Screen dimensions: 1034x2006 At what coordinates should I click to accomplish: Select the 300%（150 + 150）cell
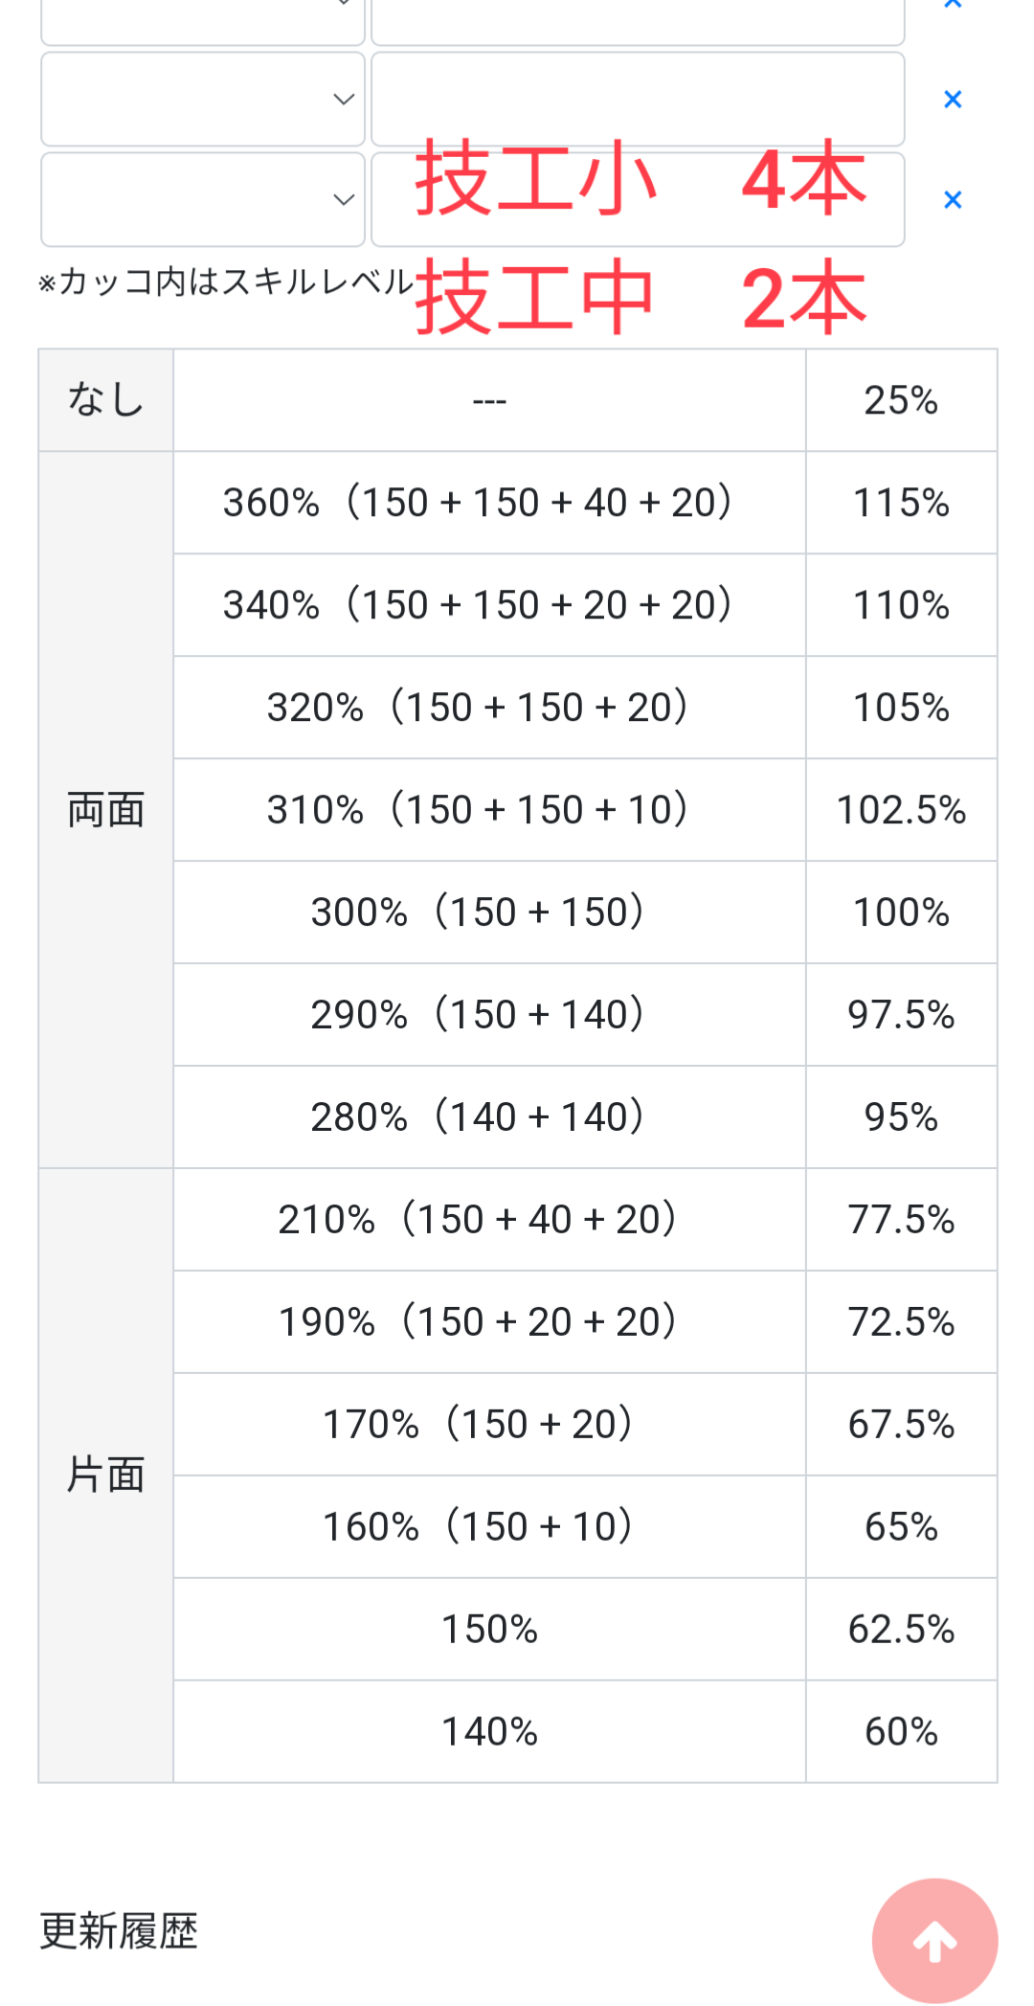tap(489, 912)
